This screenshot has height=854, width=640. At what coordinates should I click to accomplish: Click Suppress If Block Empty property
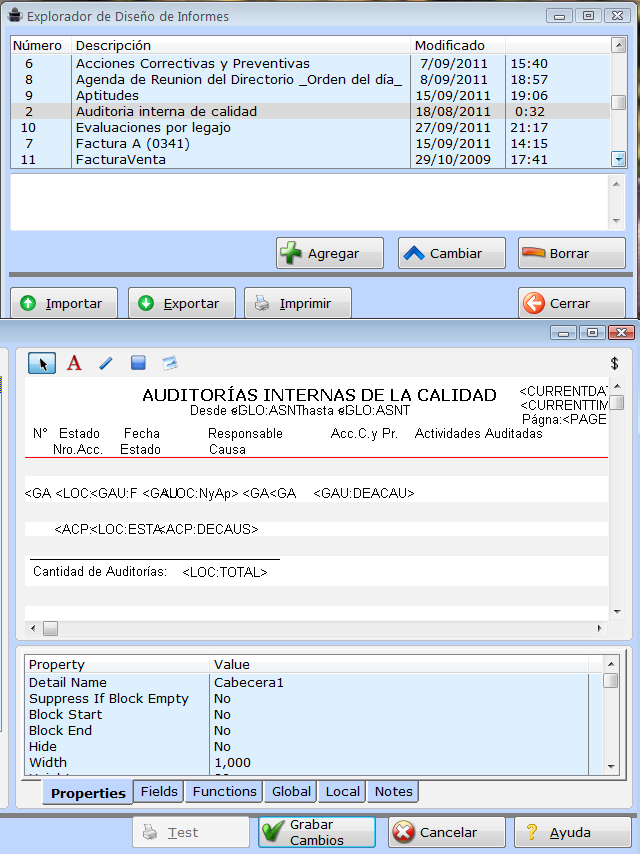(108, 698)
